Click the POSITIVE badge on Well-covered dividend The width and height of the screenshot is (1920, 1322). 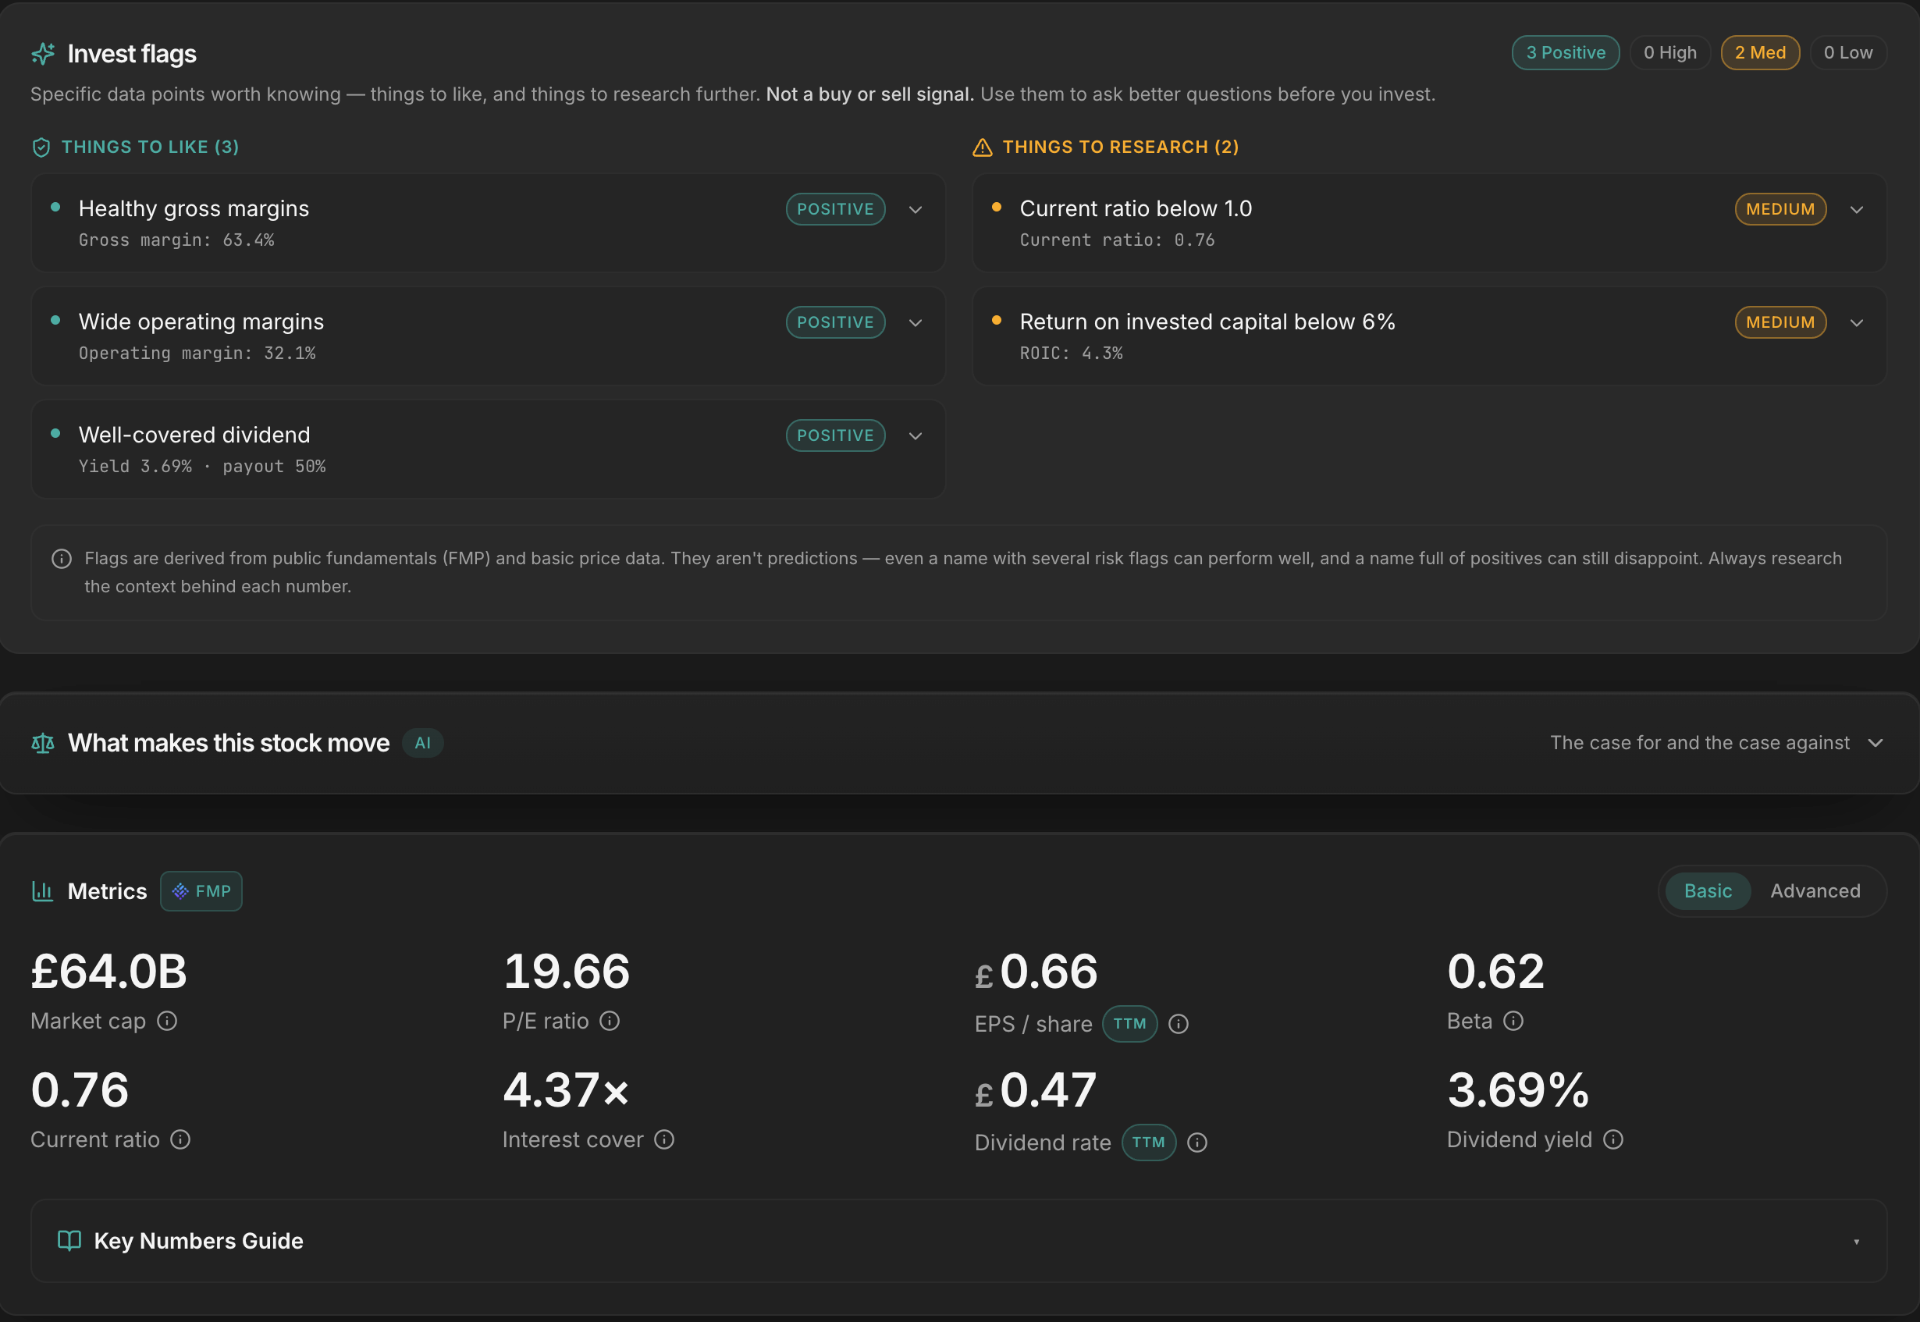pyautogui.click(x=835, y=435)
